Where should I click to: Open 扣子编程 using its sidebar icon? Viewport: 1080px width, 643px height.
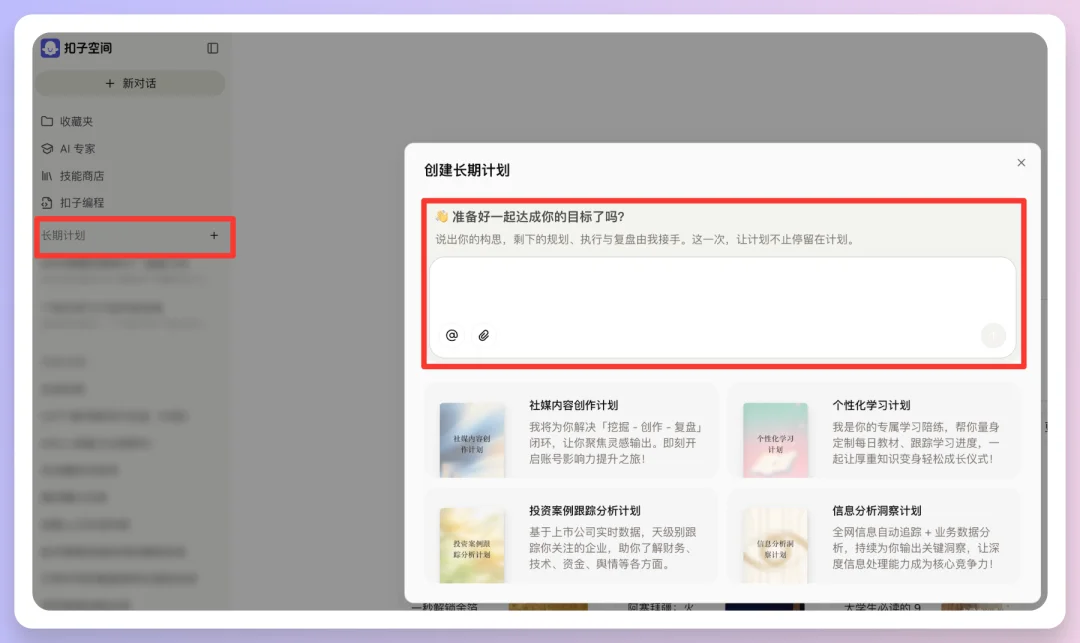[x=47, y=202]
